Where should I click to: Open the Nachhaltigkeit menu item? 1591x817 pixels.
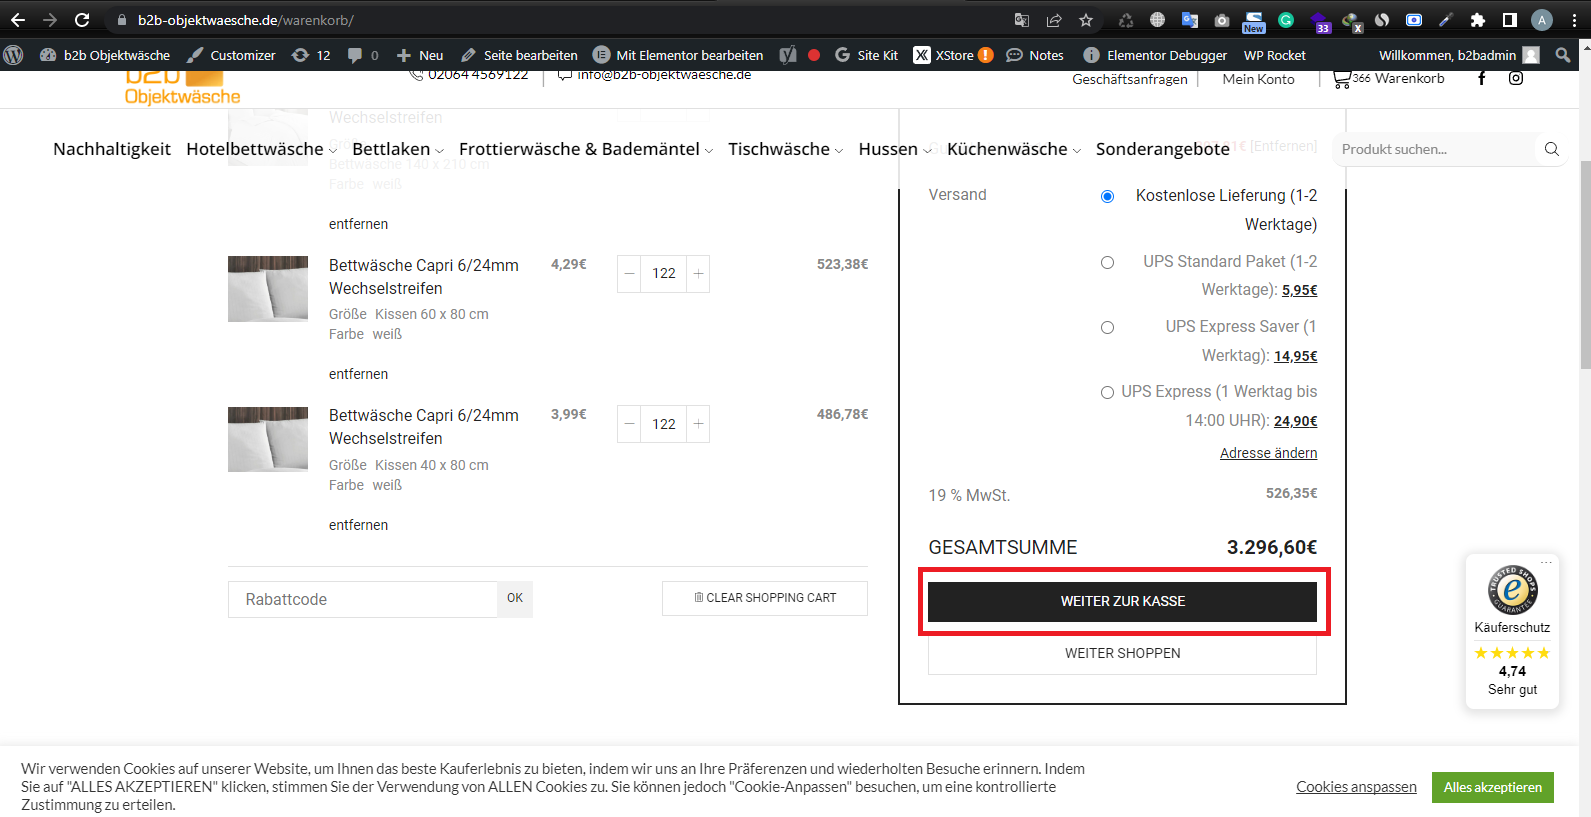coord(112,149)
